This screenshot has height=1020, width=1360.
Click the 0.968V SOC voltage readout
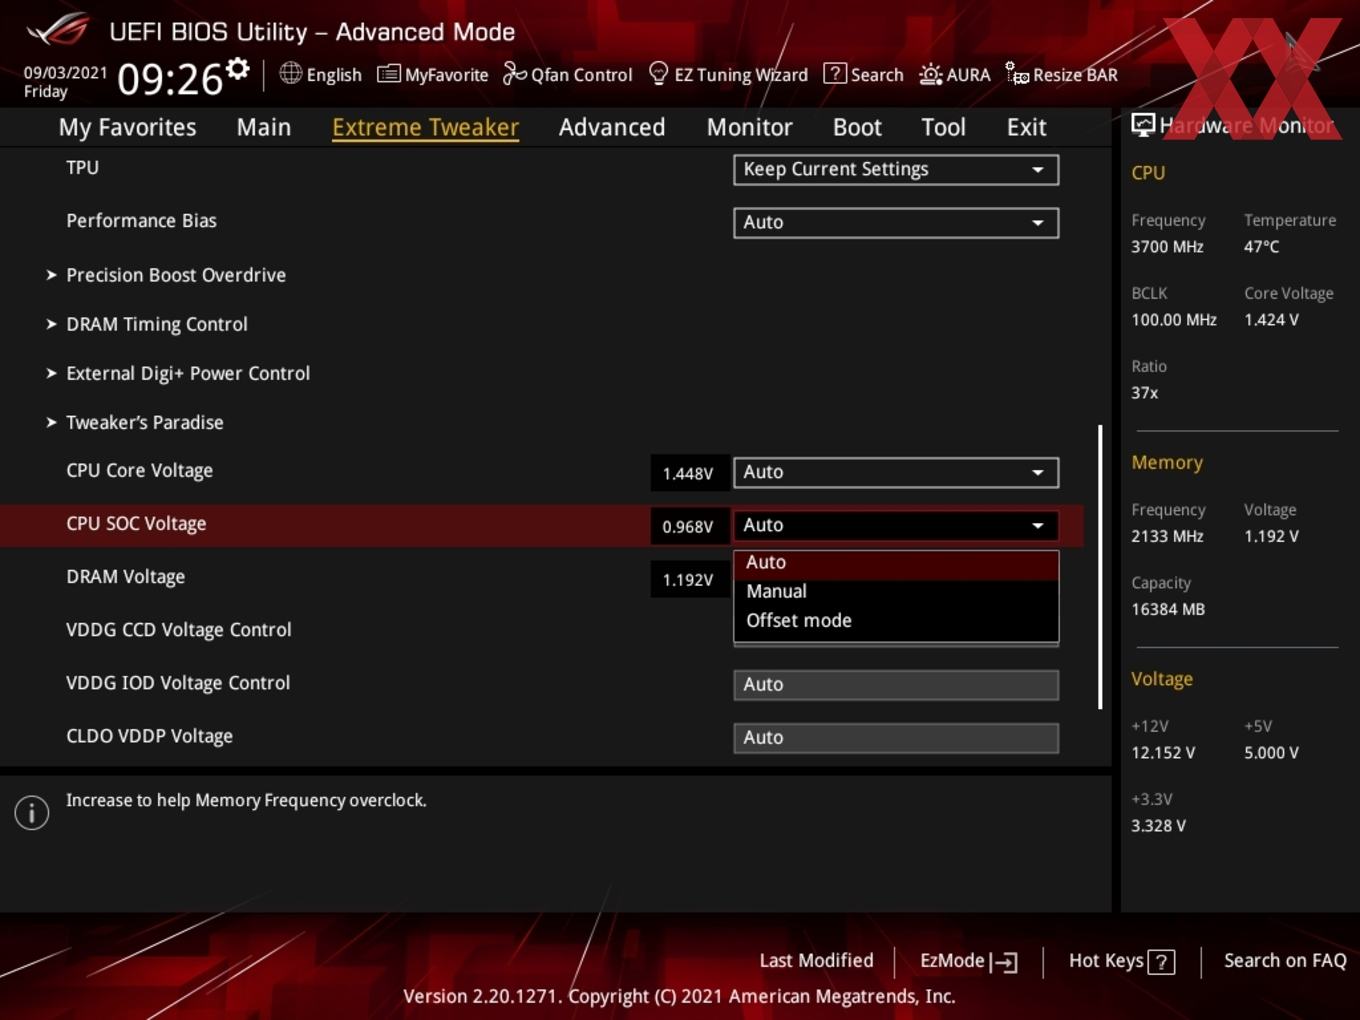pos(688,526)
